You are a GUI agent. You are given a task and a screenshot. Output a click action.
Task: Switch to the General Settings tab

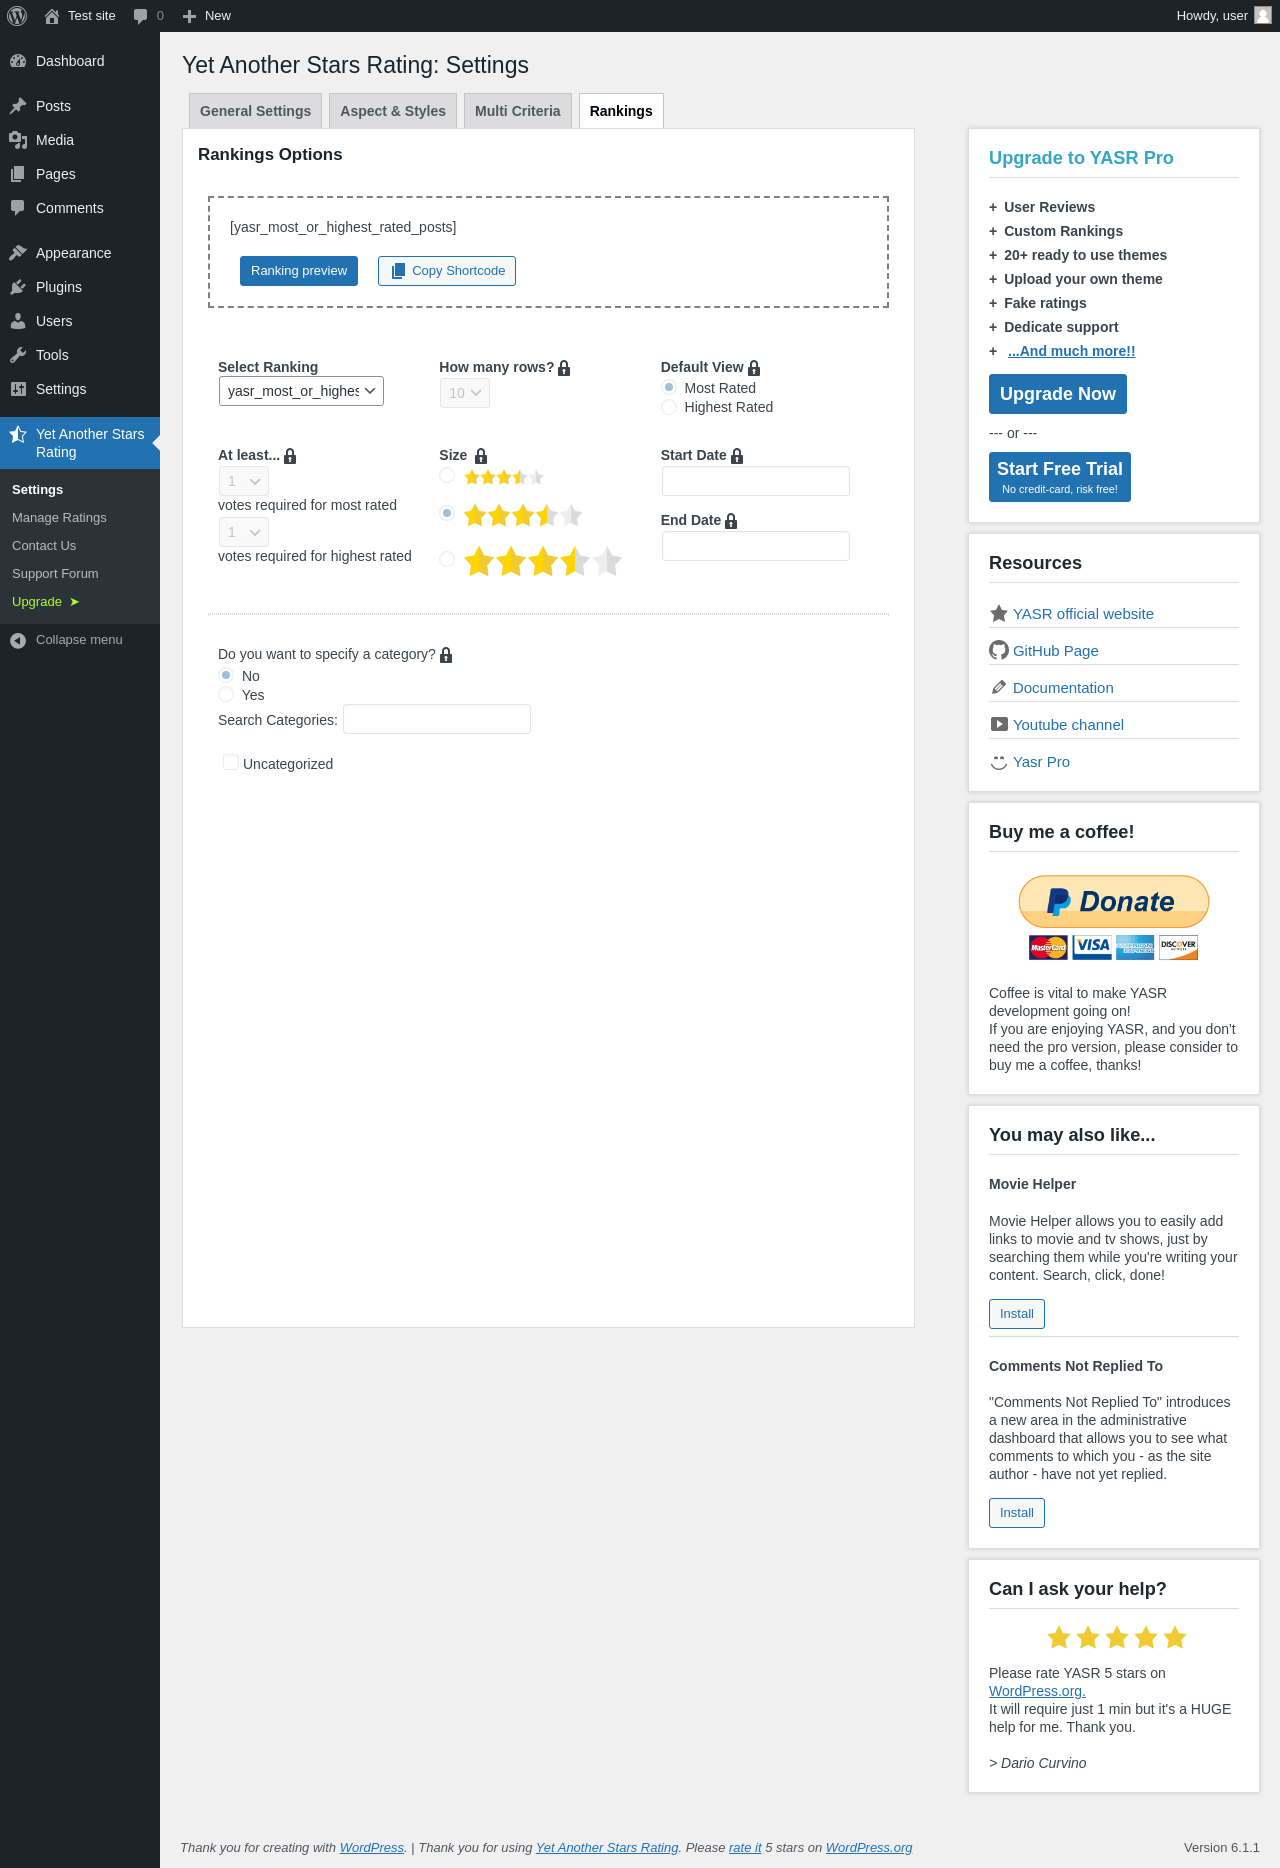pyautogui.click(x=255, y=111)
